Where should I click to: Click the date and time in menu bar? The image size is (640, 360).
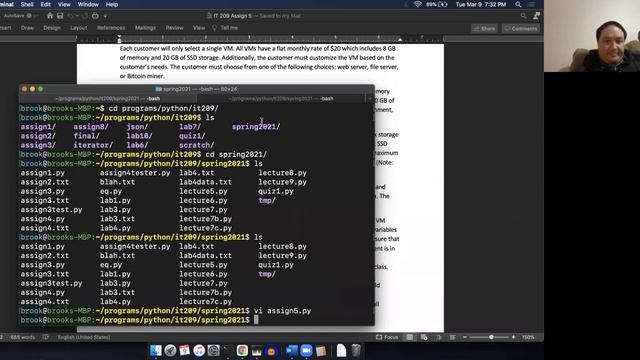click(481, 4)
